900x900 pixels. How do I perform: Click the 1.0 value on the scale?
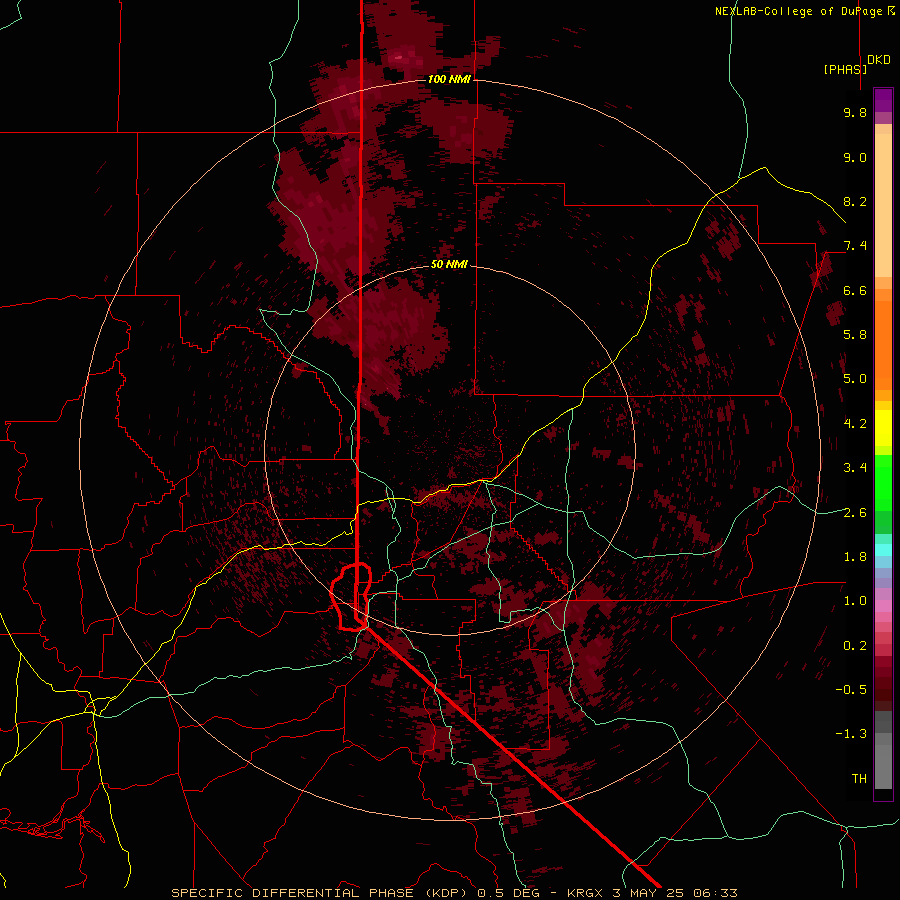tap(855, 600)
